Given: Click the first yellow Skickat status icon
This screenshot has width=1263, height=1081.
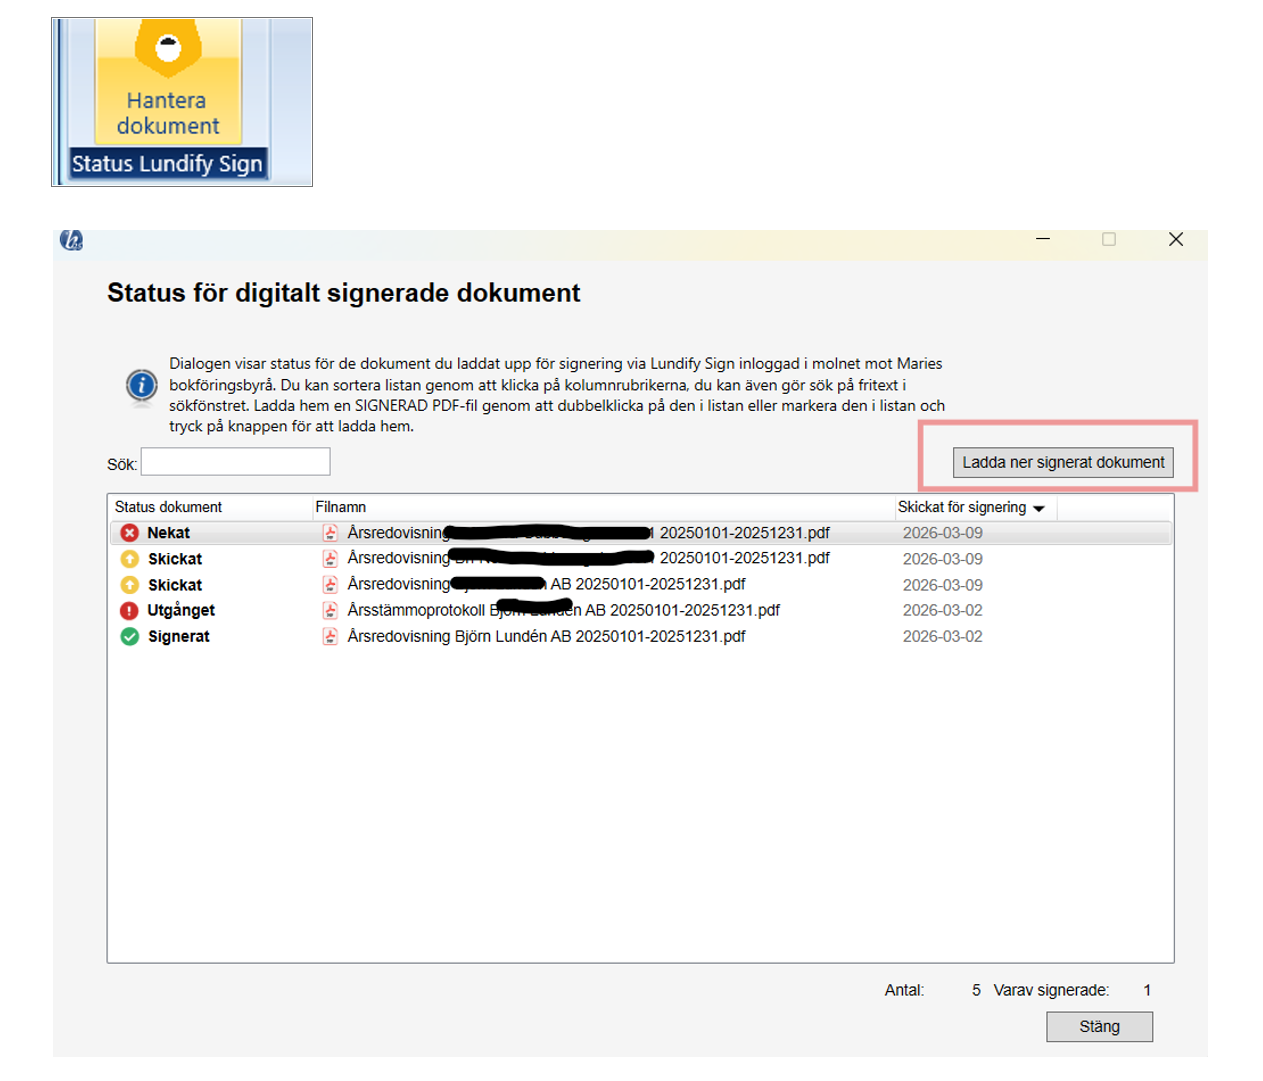Looking at the screenshot, I should click(x=130, y=559).
